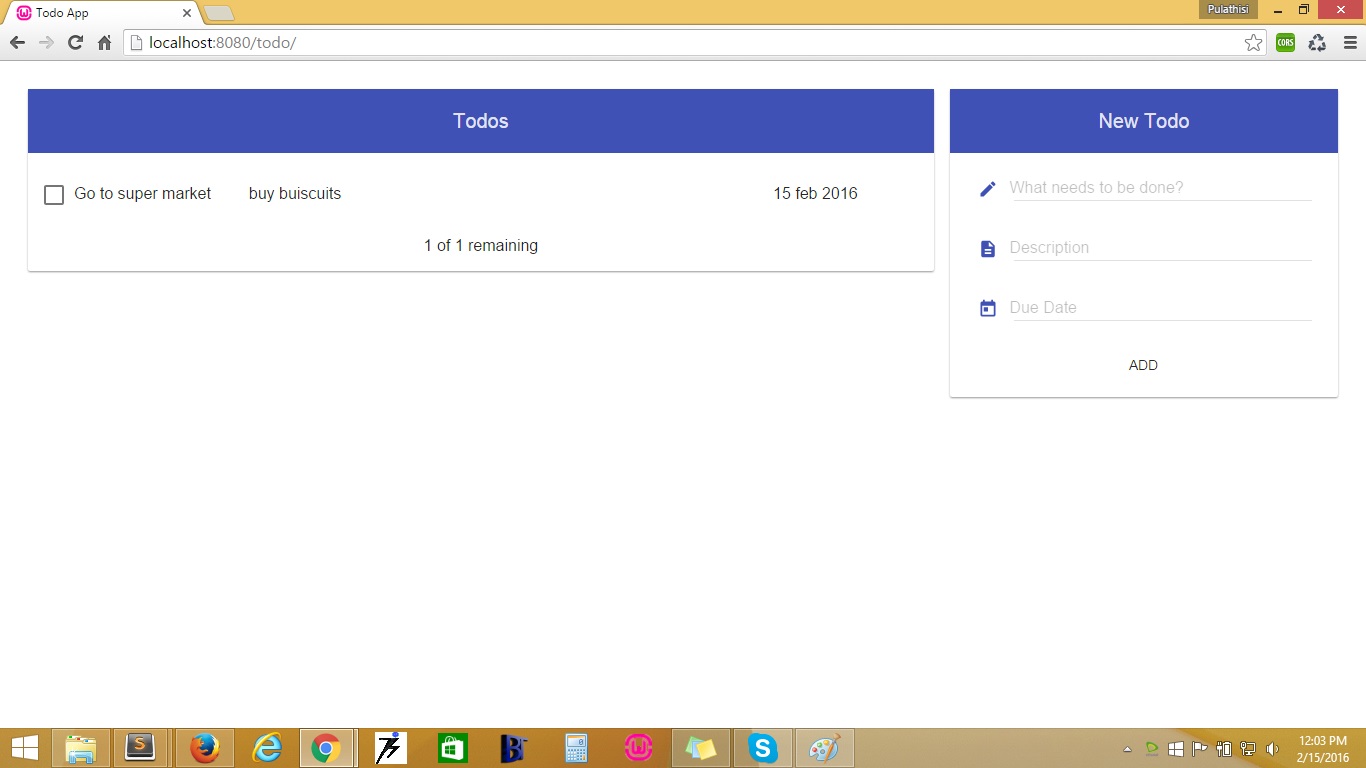Open the running-figure app in the taskbar
Screen dimensions: 1366x768
click(x=390, y=748)
